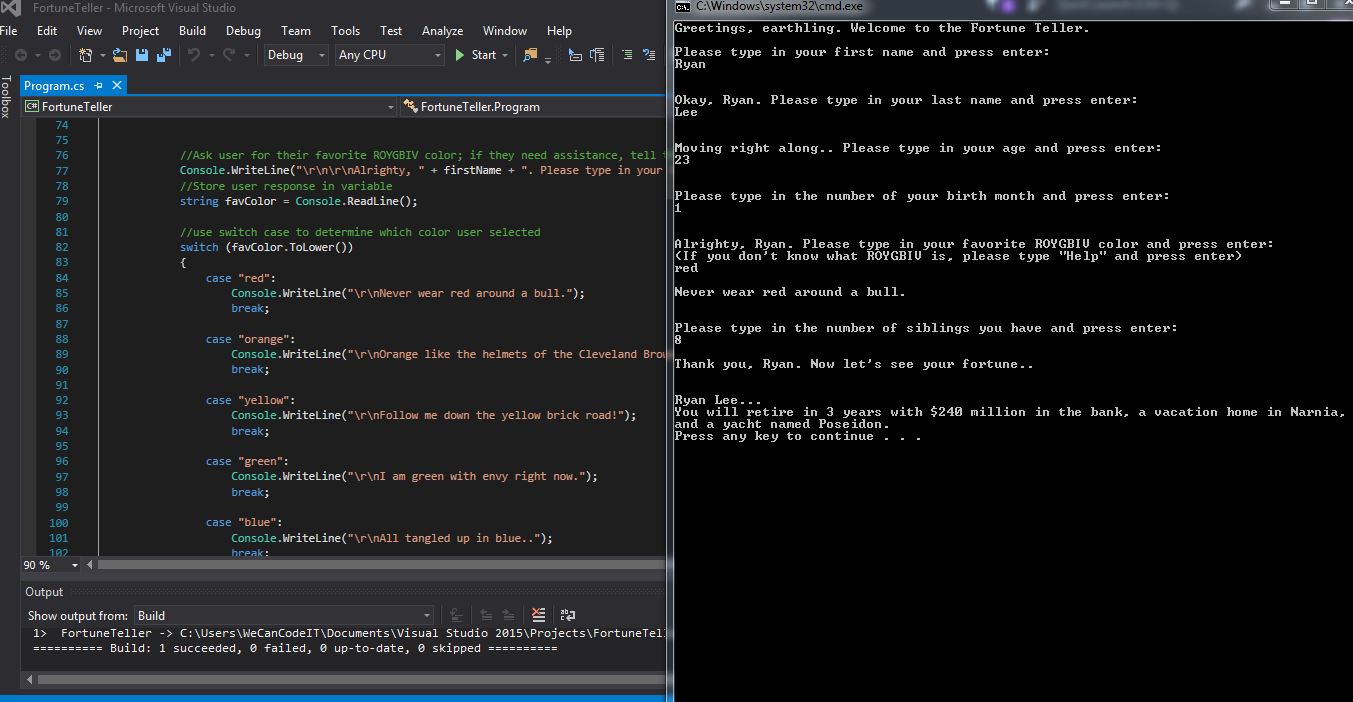Click the parameter info toolbar icon

(597, 55)
